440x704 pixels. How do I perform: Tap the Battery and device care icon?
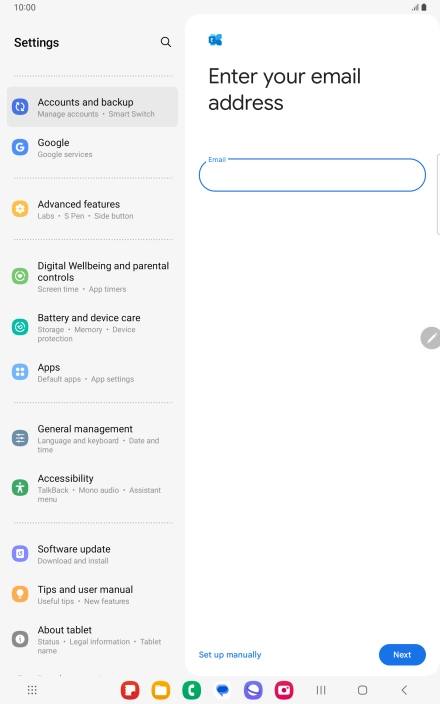tap(20, 327)
